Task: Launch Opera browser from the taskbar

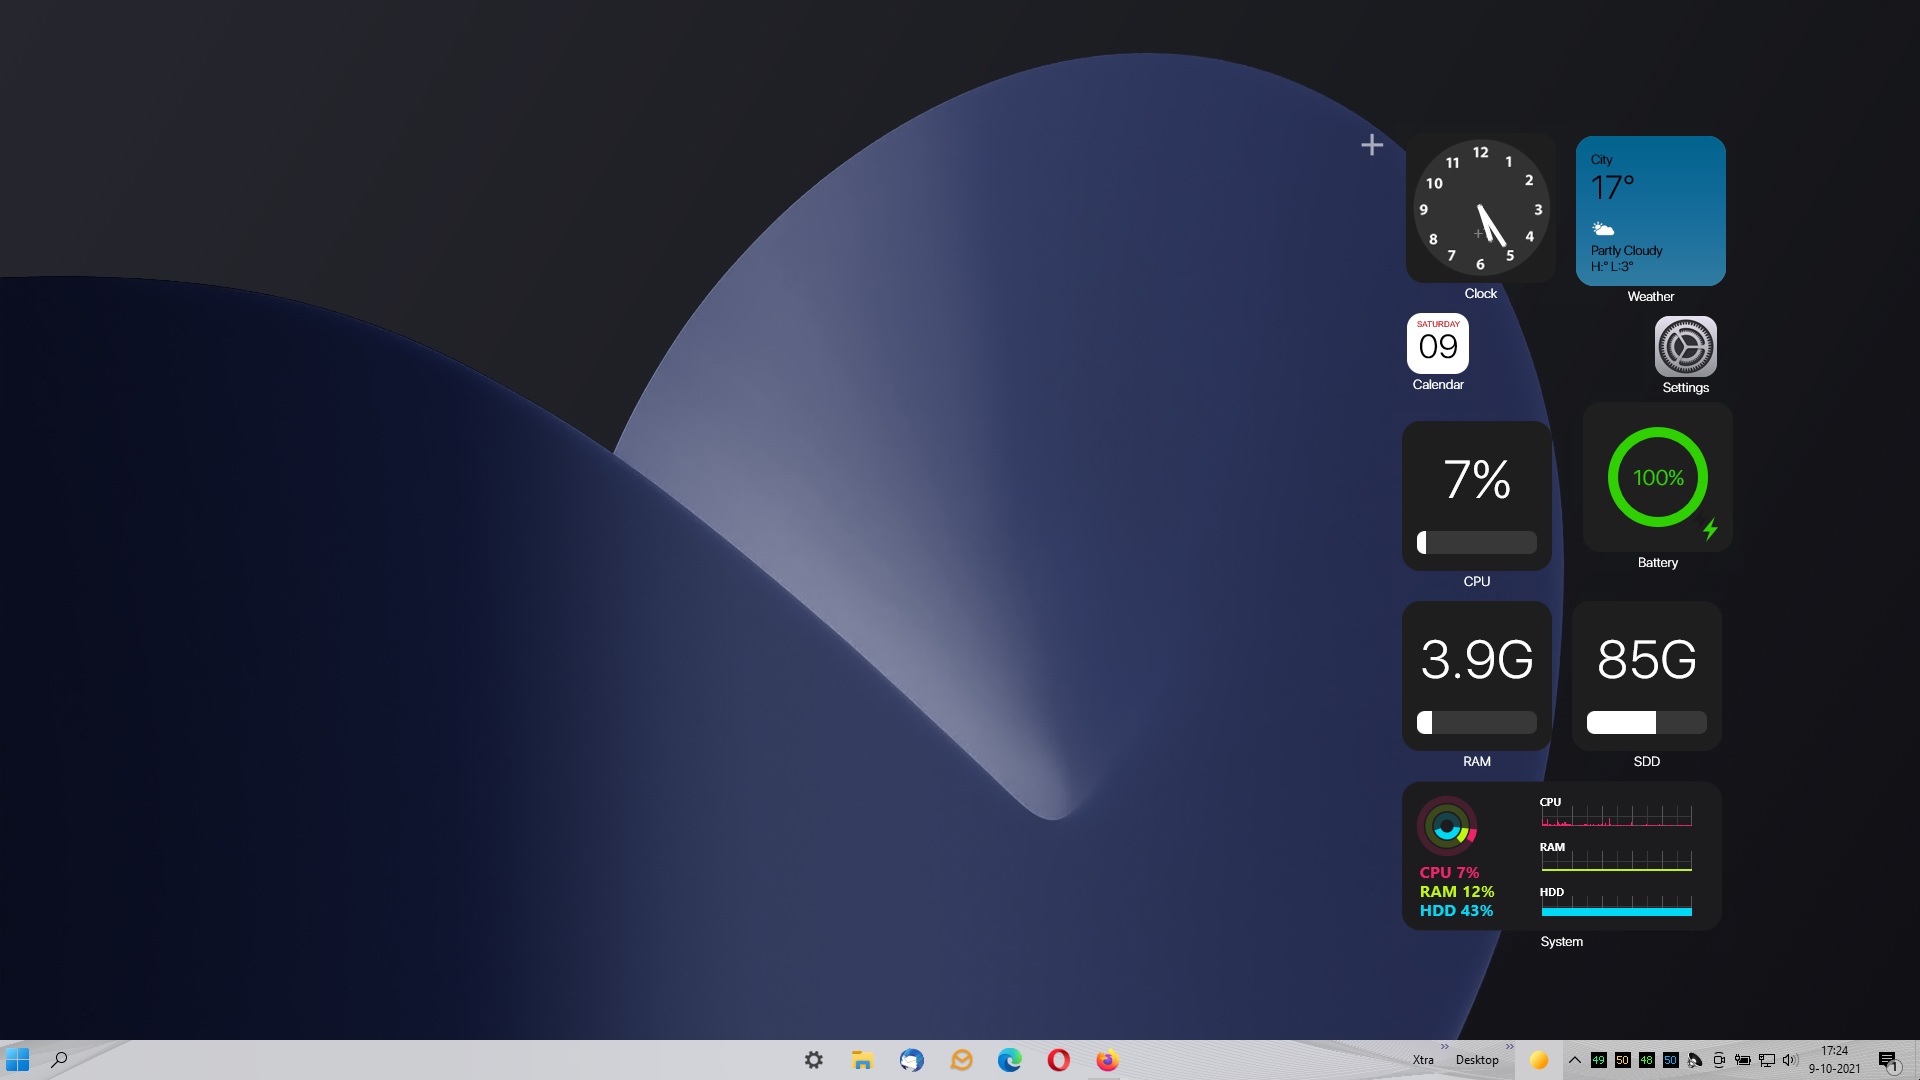Action: [x=1059, y=1060]
